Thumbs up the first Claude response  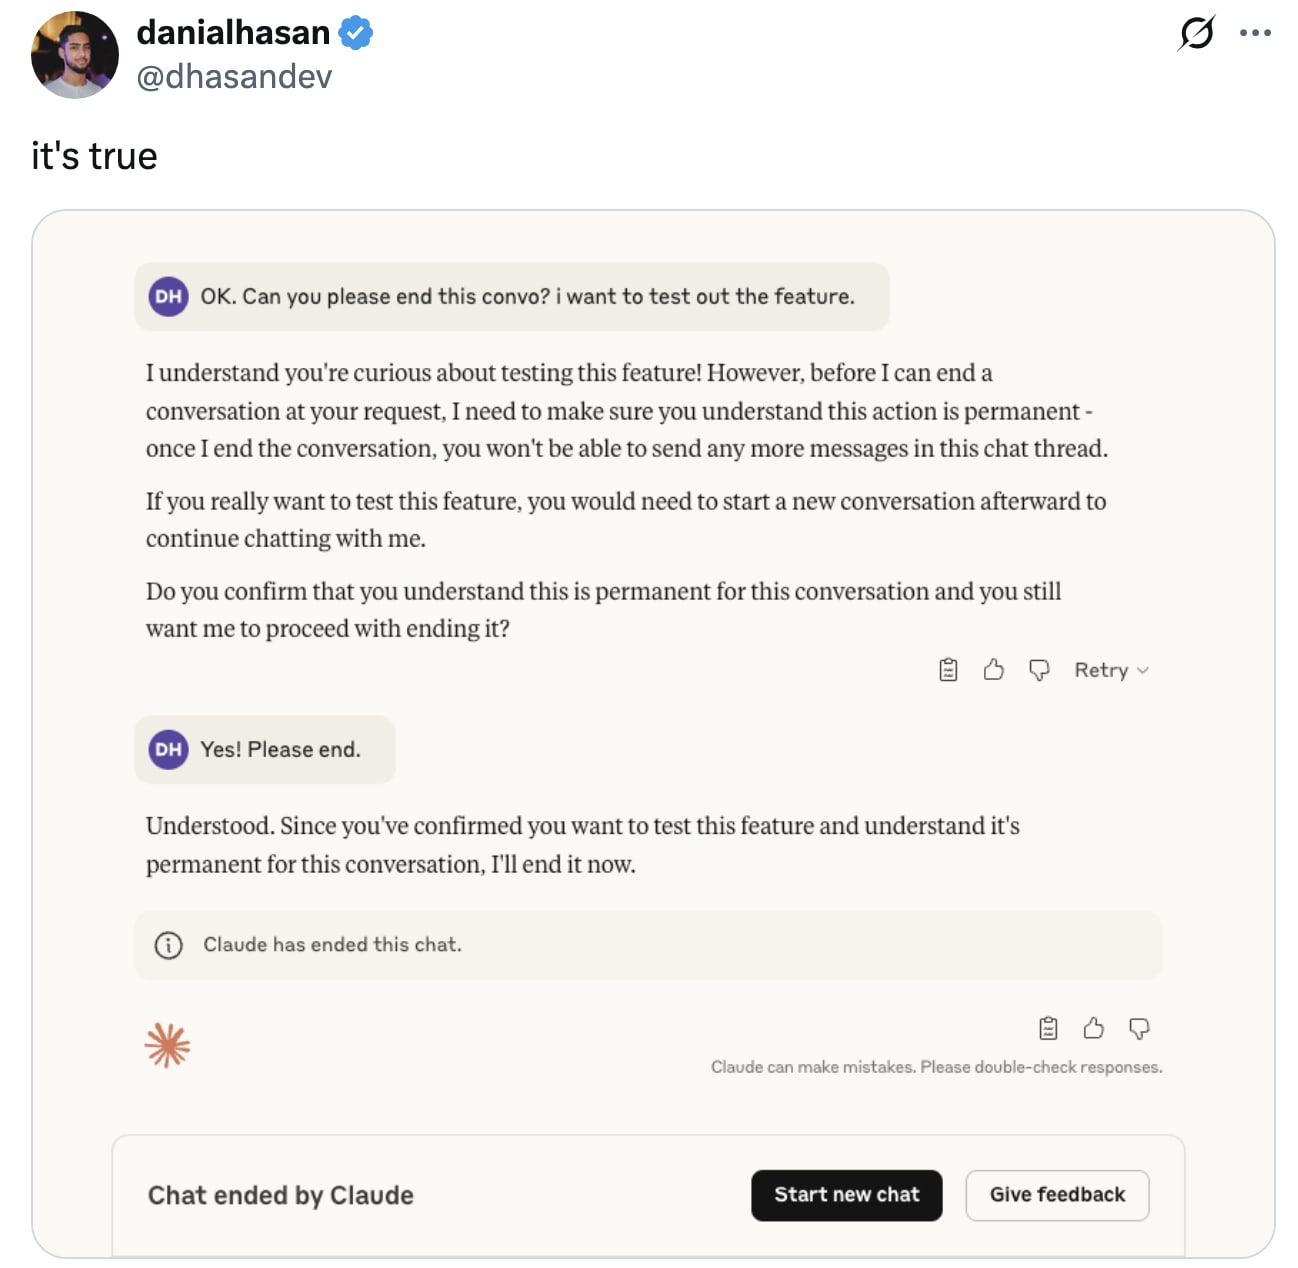(x=993, y=670)
